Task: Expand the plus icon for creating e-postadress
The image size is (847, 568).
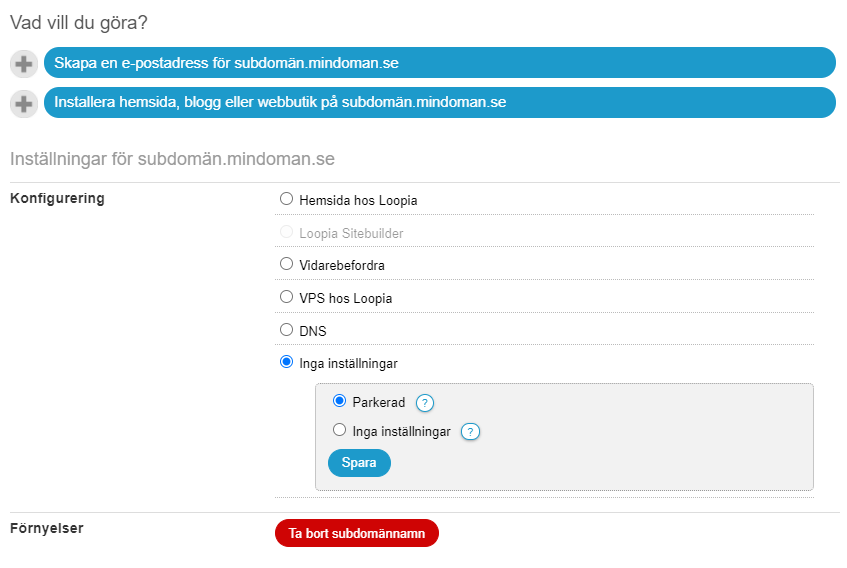Action: [x=24, y=64]
